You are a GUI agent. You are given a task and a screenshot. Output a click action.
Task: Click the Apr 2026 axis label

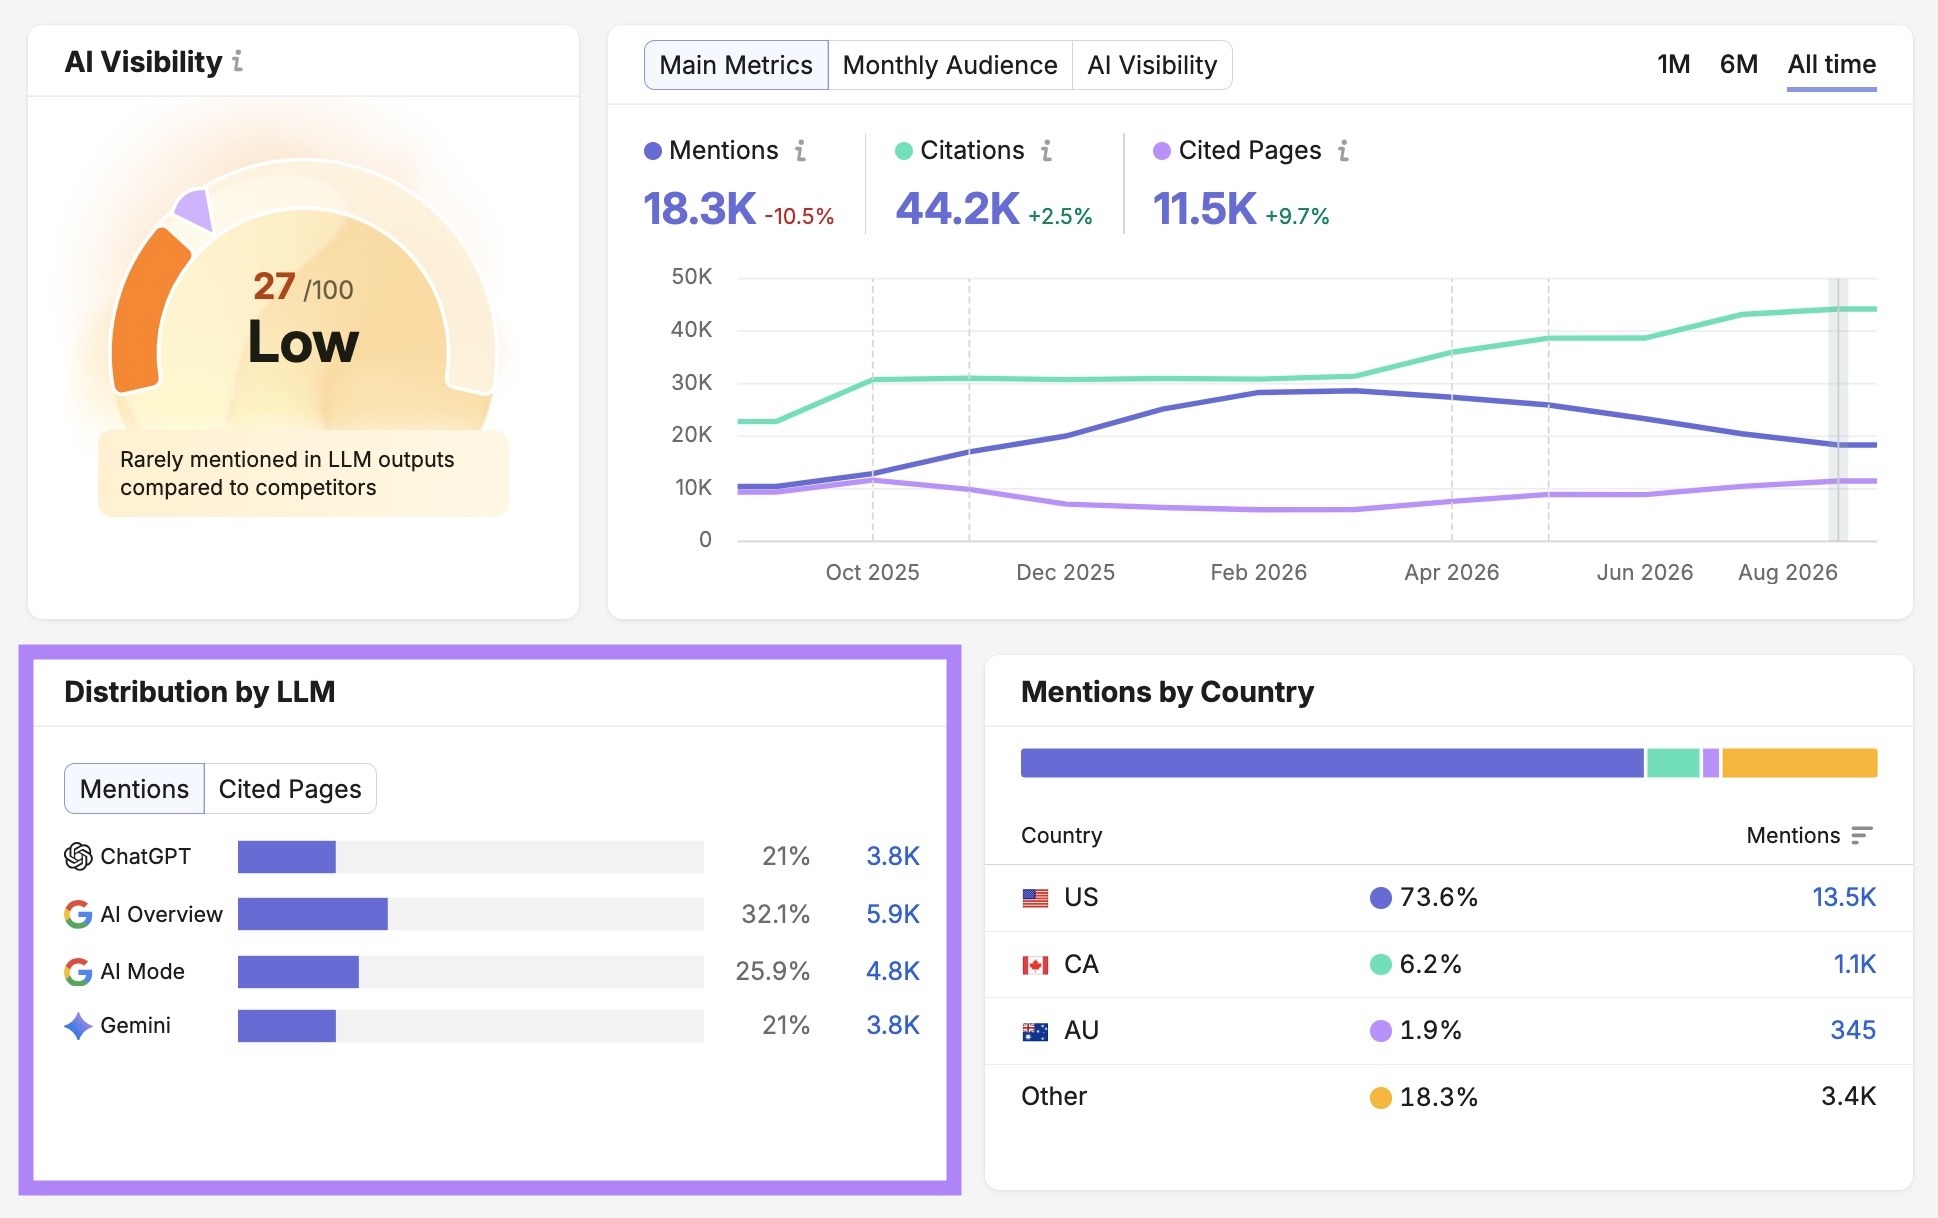[1451, 573]
